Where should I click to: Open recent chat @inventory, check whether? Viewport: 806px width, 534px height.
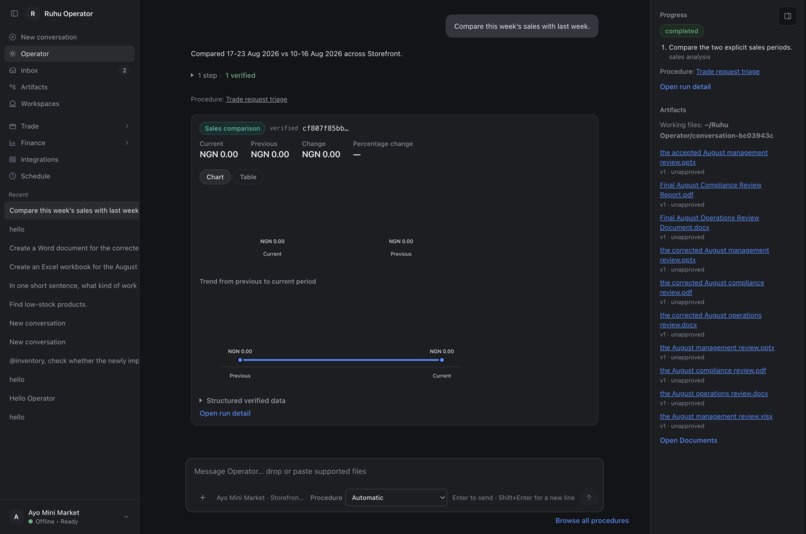point(72,361)
